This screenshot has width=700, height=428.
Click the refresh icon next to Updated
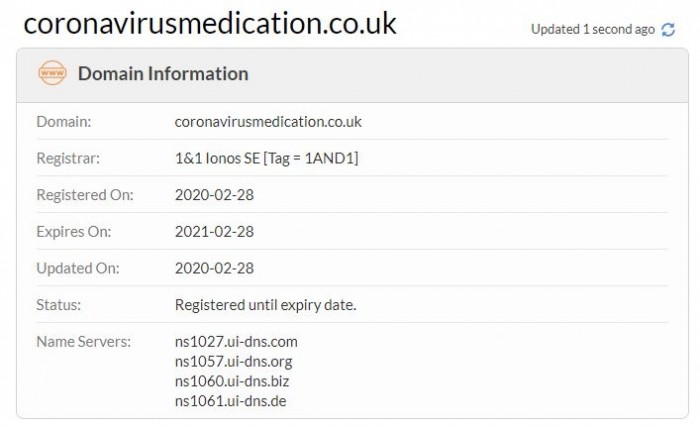[x=669, y=30]
